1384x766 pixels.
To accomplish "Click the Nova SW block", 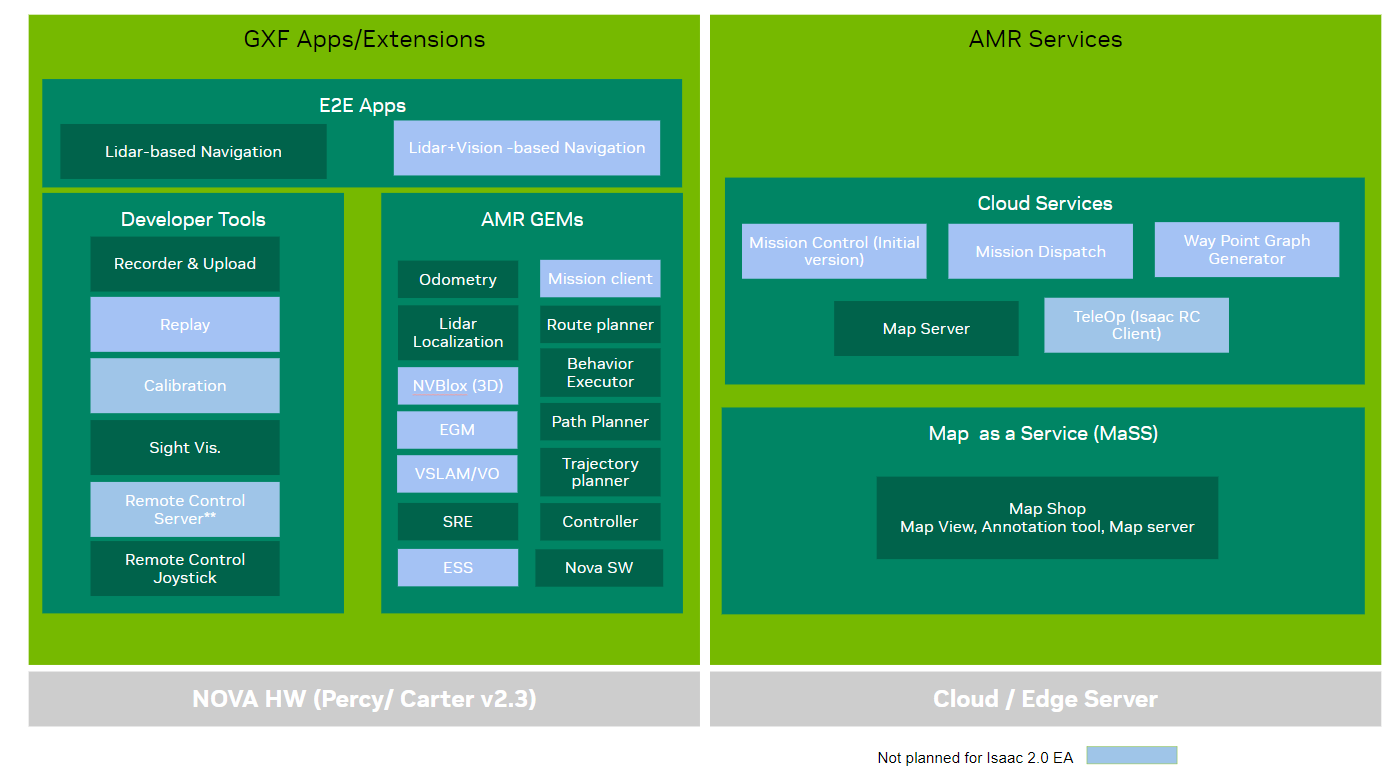I will click(x=599, y=568).
